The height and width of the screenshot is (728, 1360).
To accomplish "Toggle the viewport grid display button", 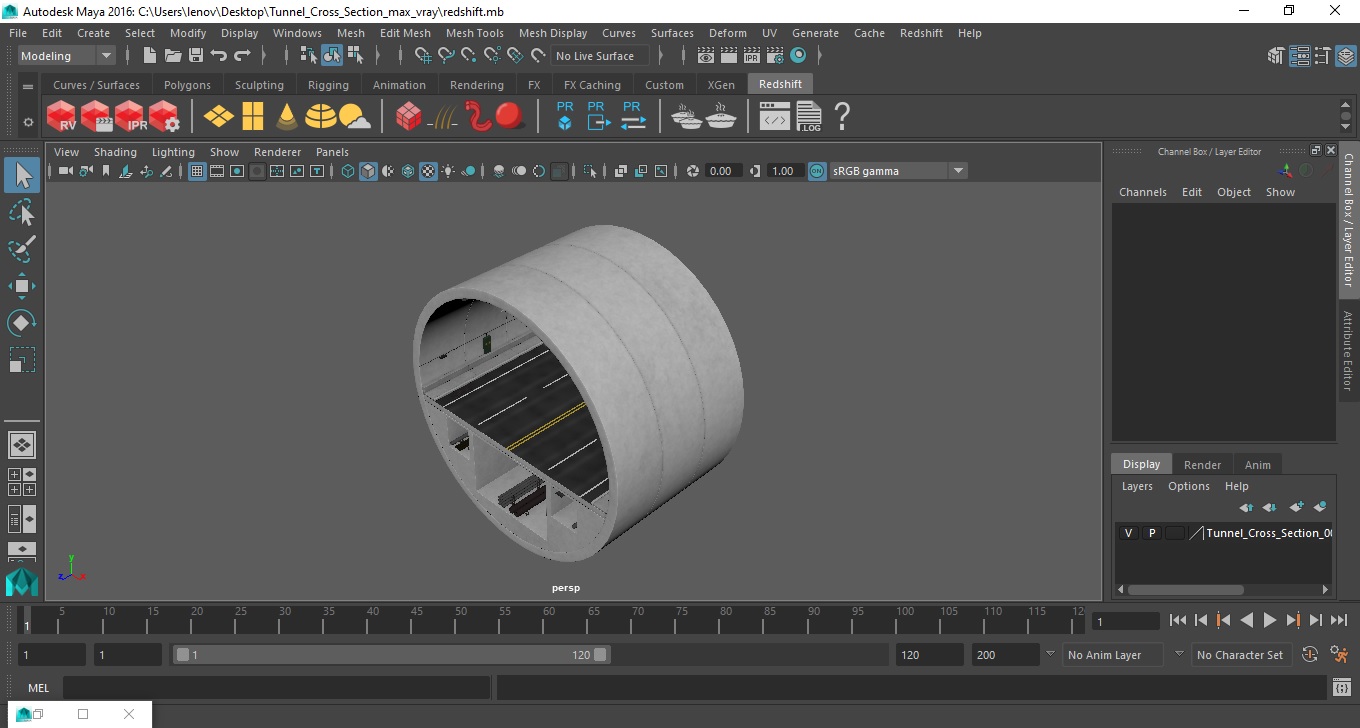I will tap(197, 171).
